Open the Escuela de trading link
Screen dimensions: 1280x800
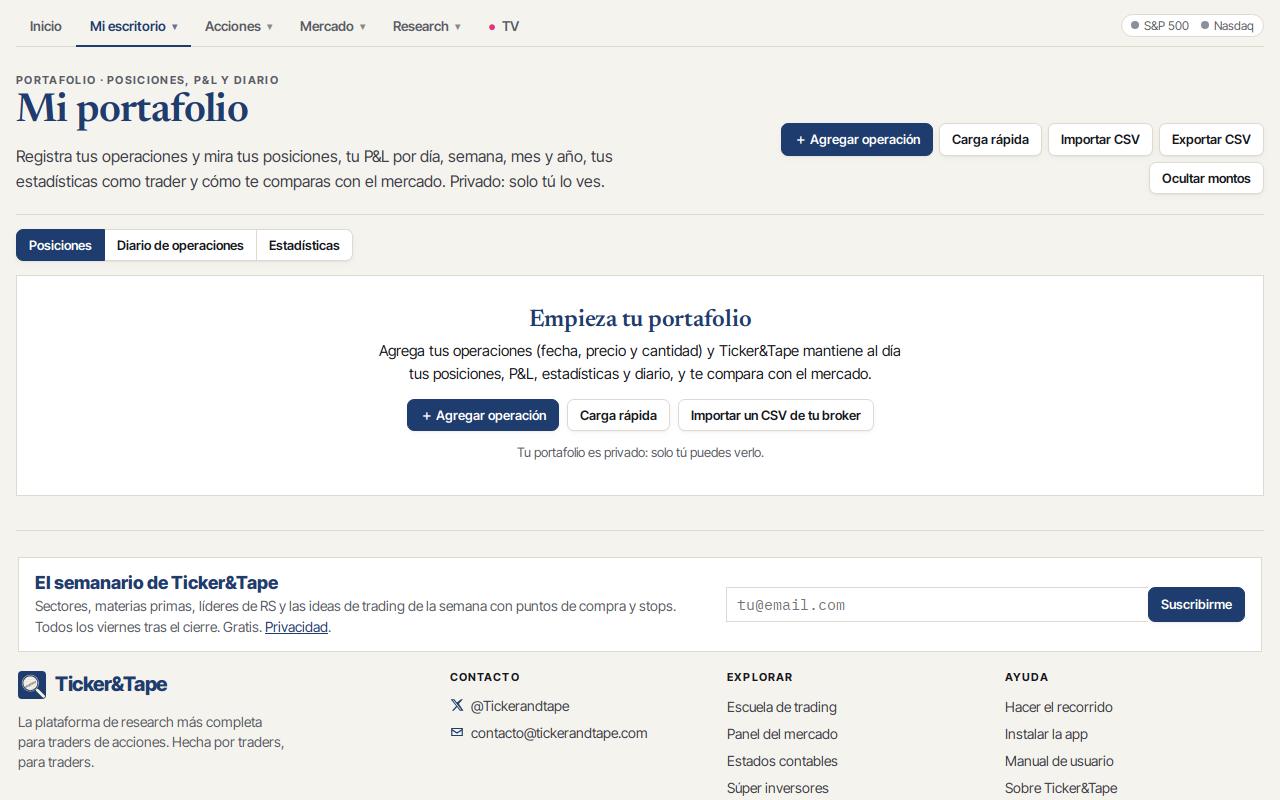pos(782,707)
